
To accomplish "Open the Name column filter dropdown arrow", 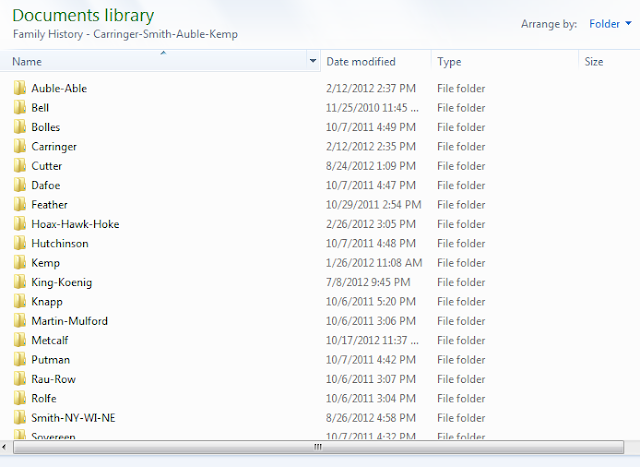I will (x=313, y=62).
